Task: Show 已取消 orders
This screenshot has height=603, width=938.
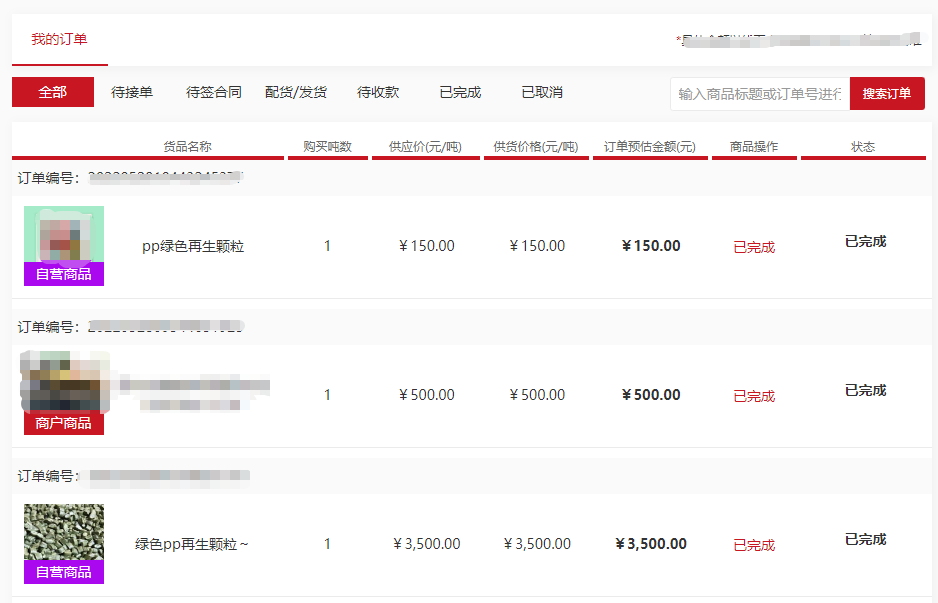Action: click(x=542, y=92)
